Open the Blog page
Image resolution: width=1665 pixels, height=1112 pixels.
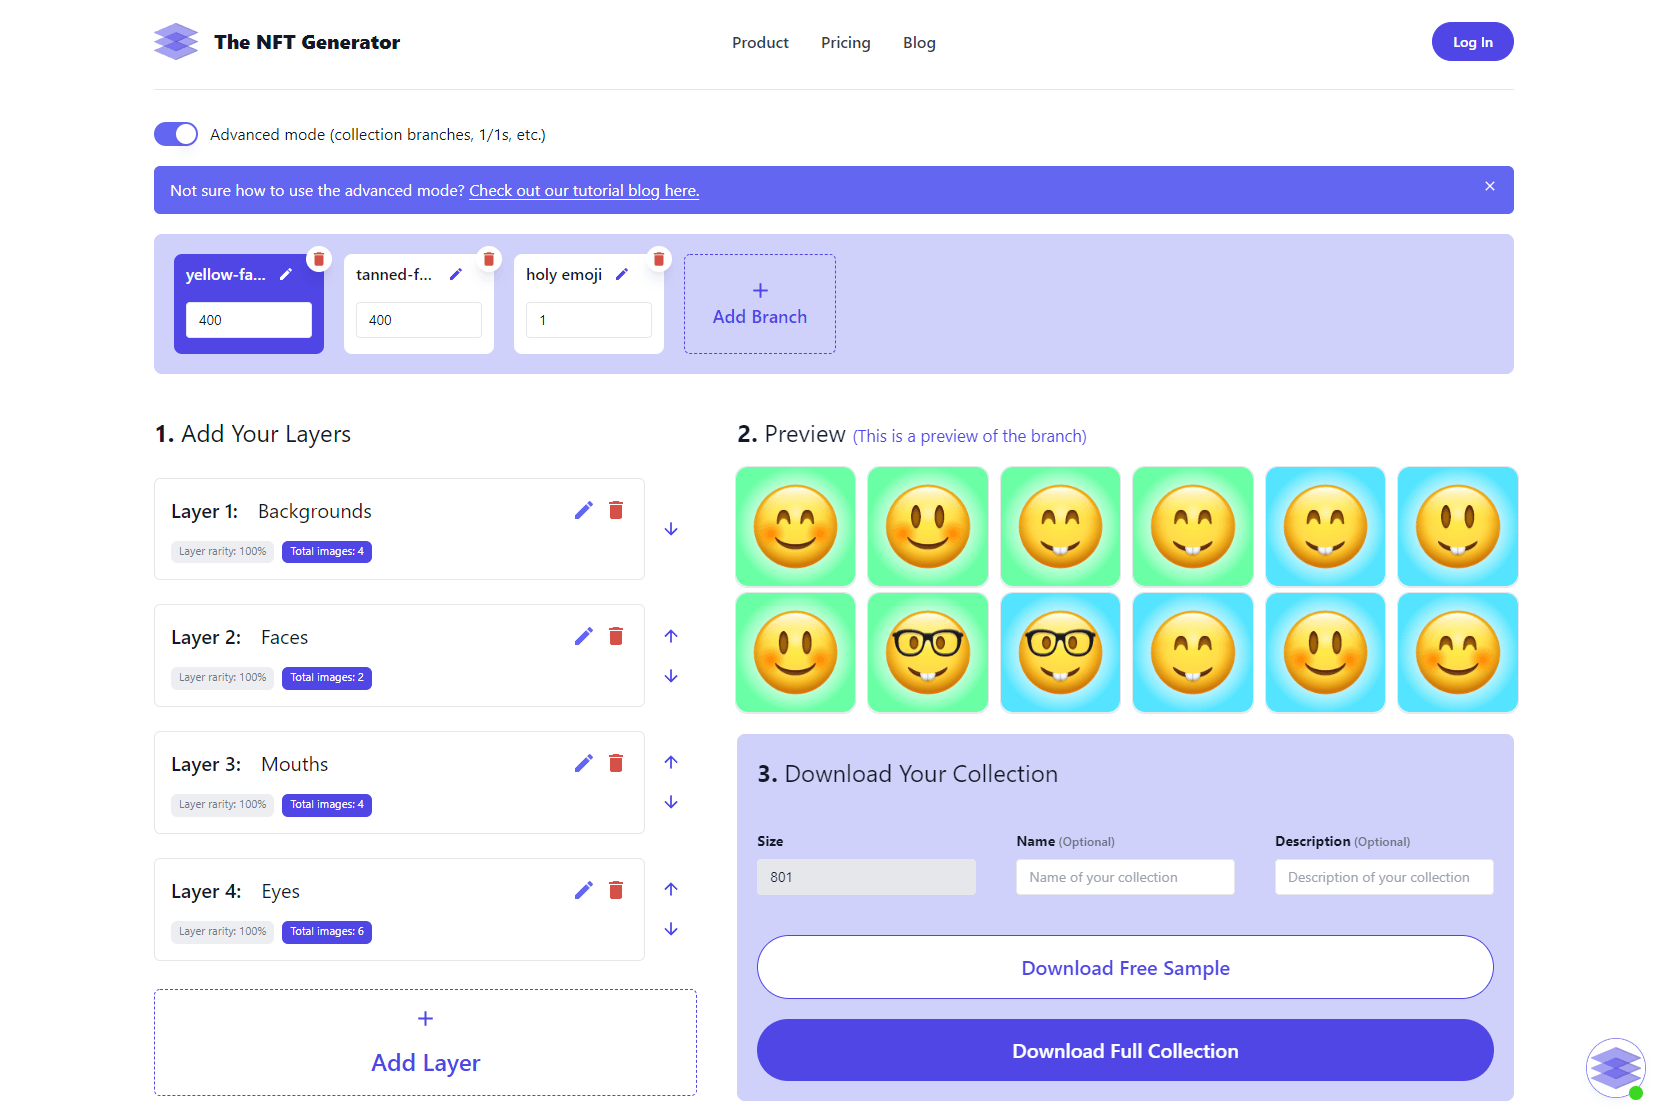(919, 42)
